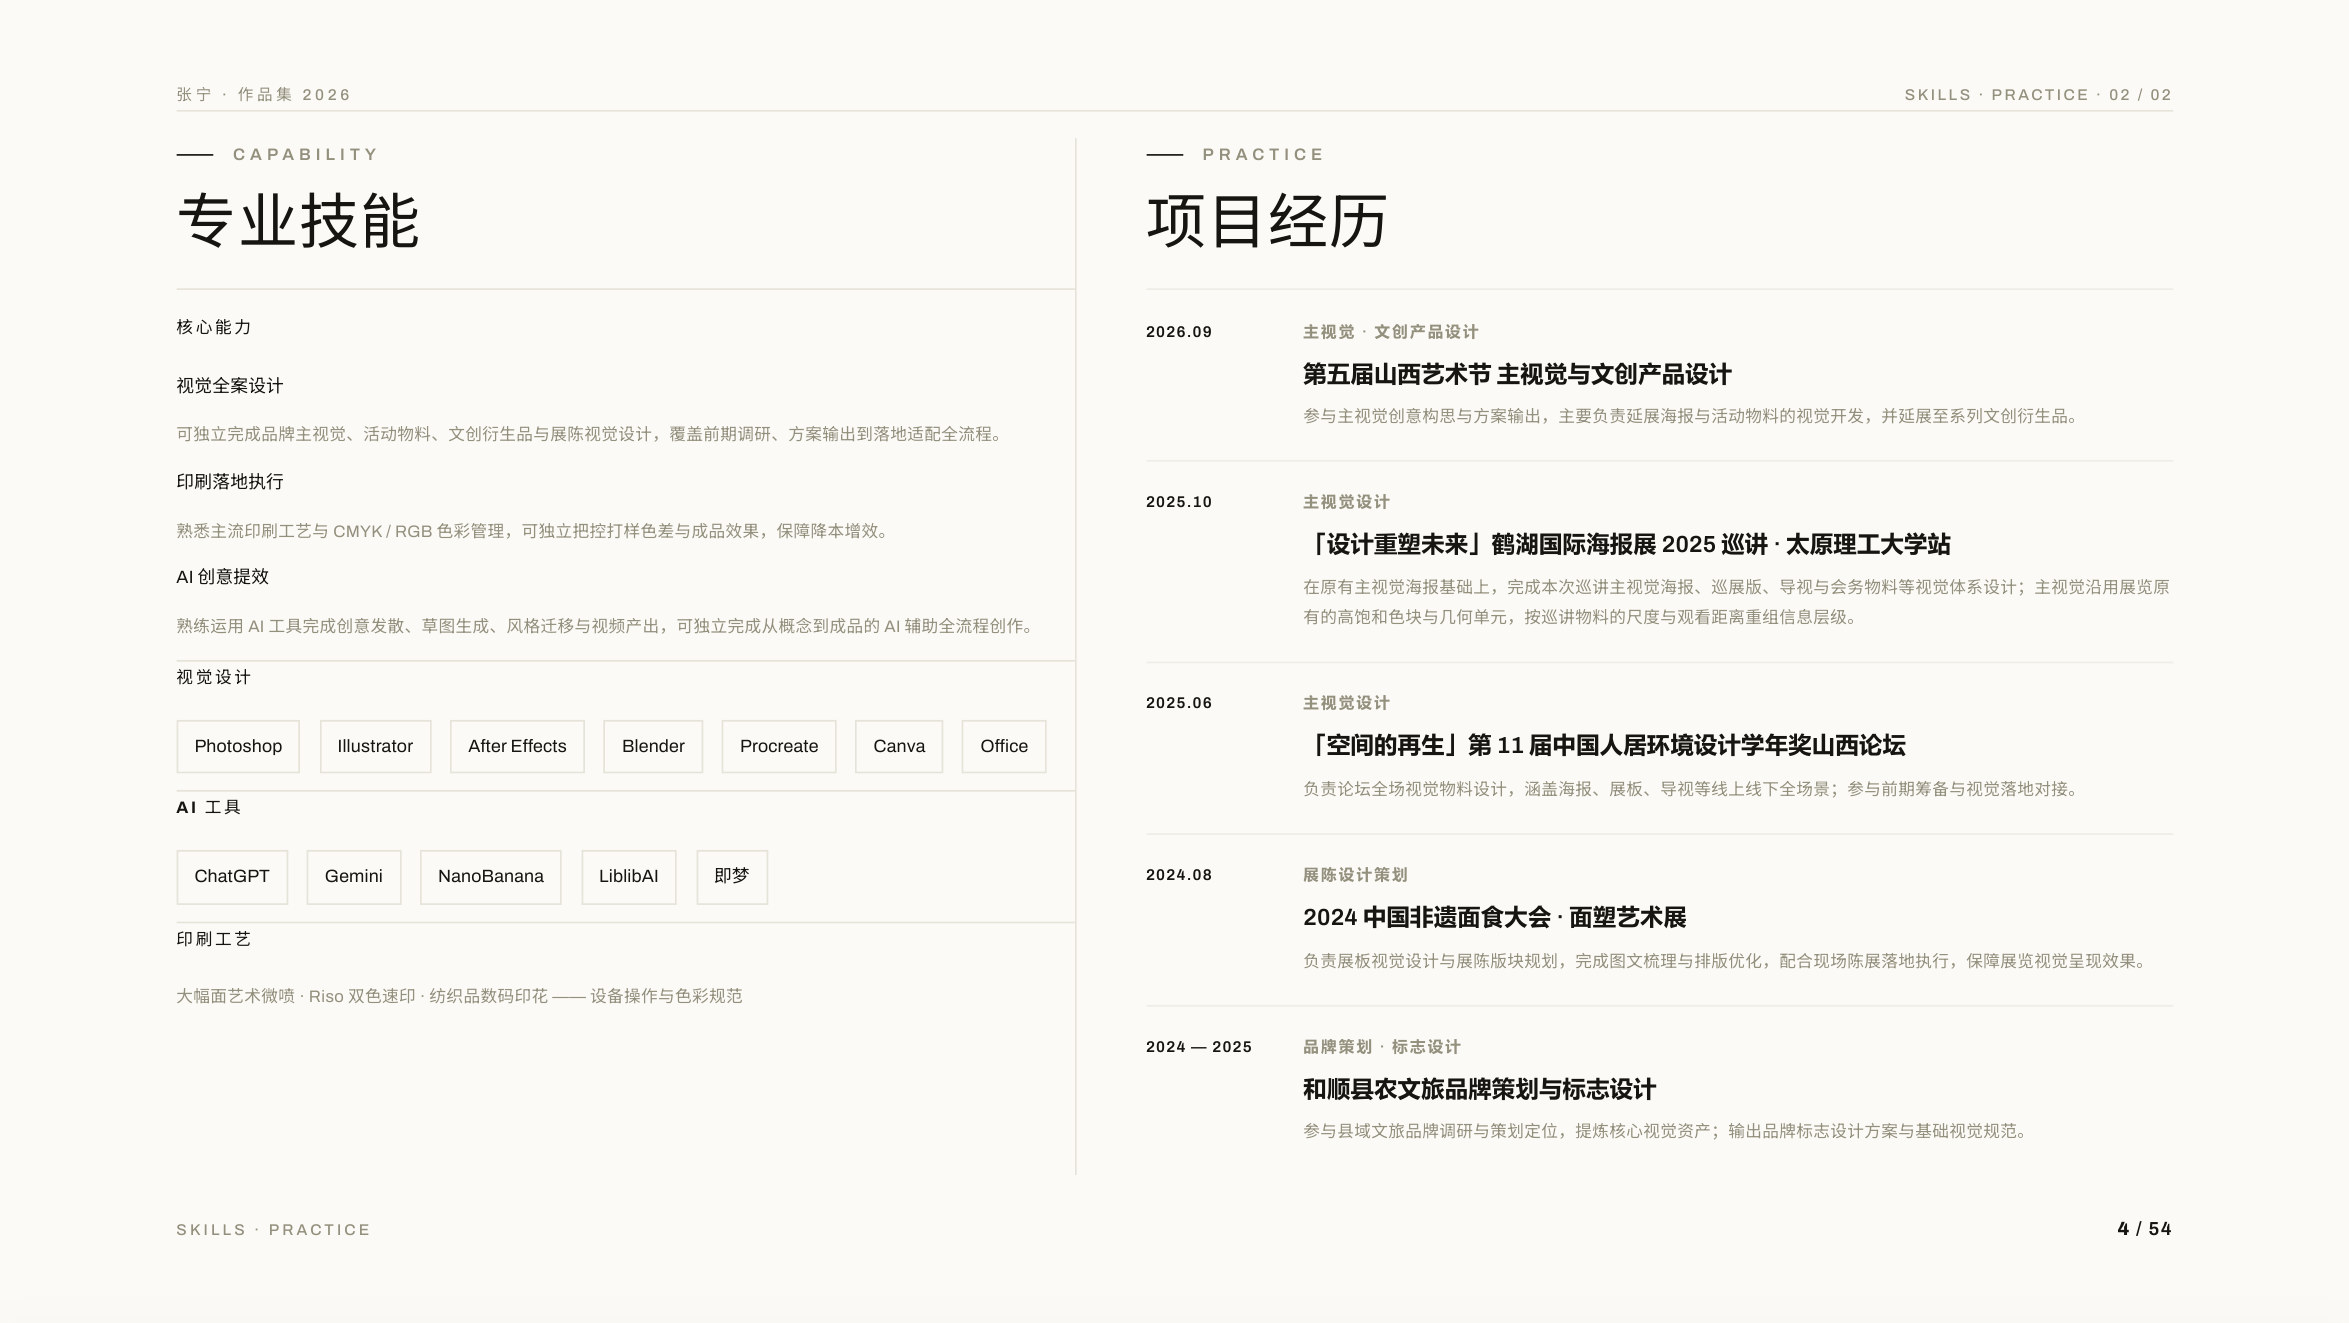Select the NanoBanana tag
2349x1323 pixels.
(491, 877)
